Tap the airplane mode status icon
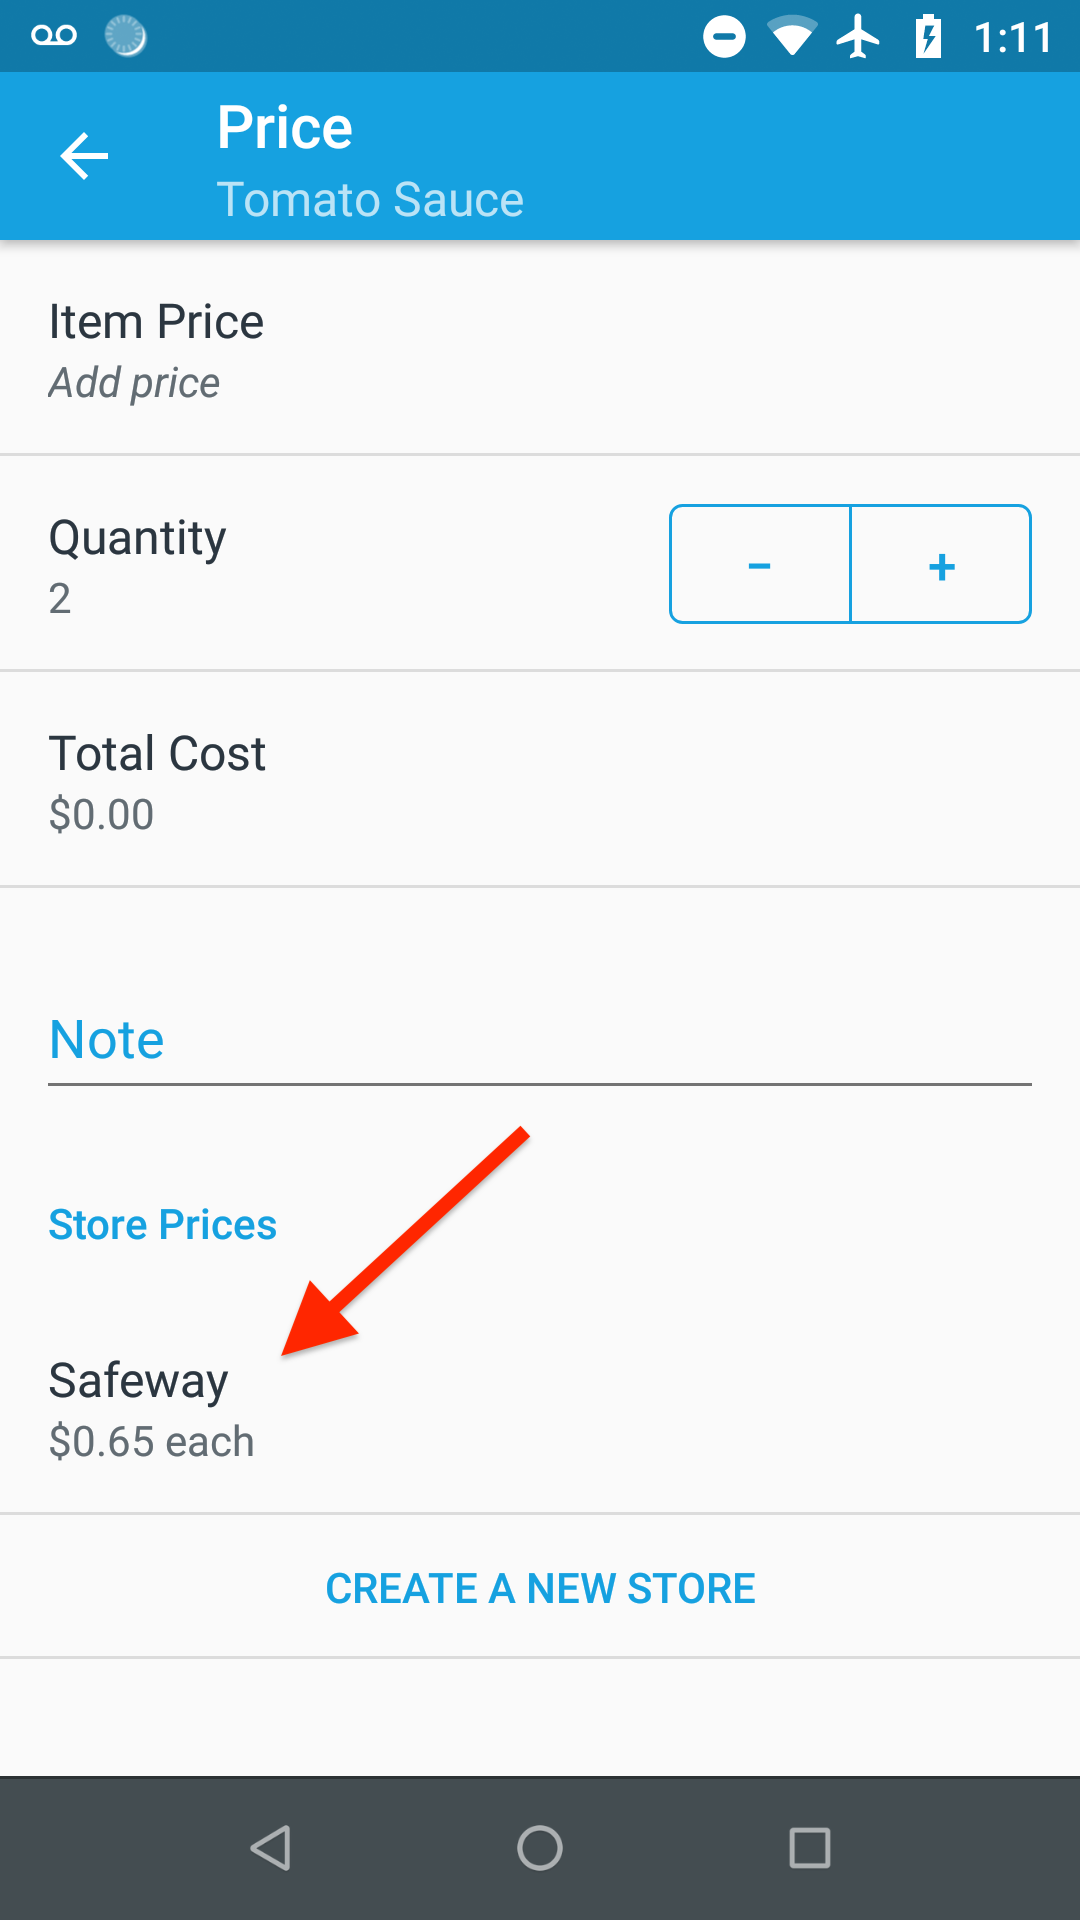 (x=858, y=38)
